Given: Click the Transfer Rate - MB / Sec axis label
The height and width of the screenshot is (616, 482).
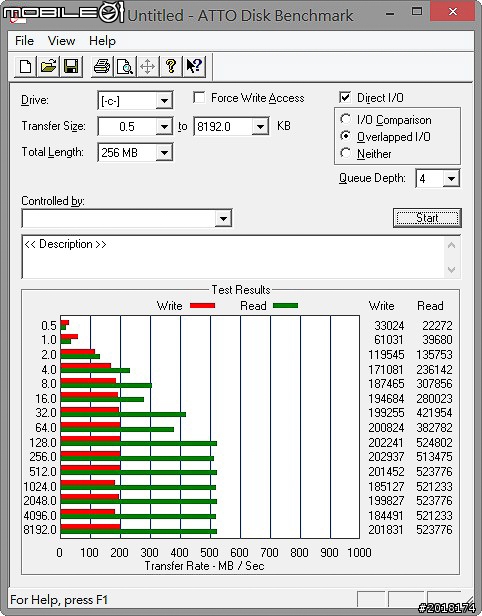Looking at the screenshot, I should (x=204, y=566).
